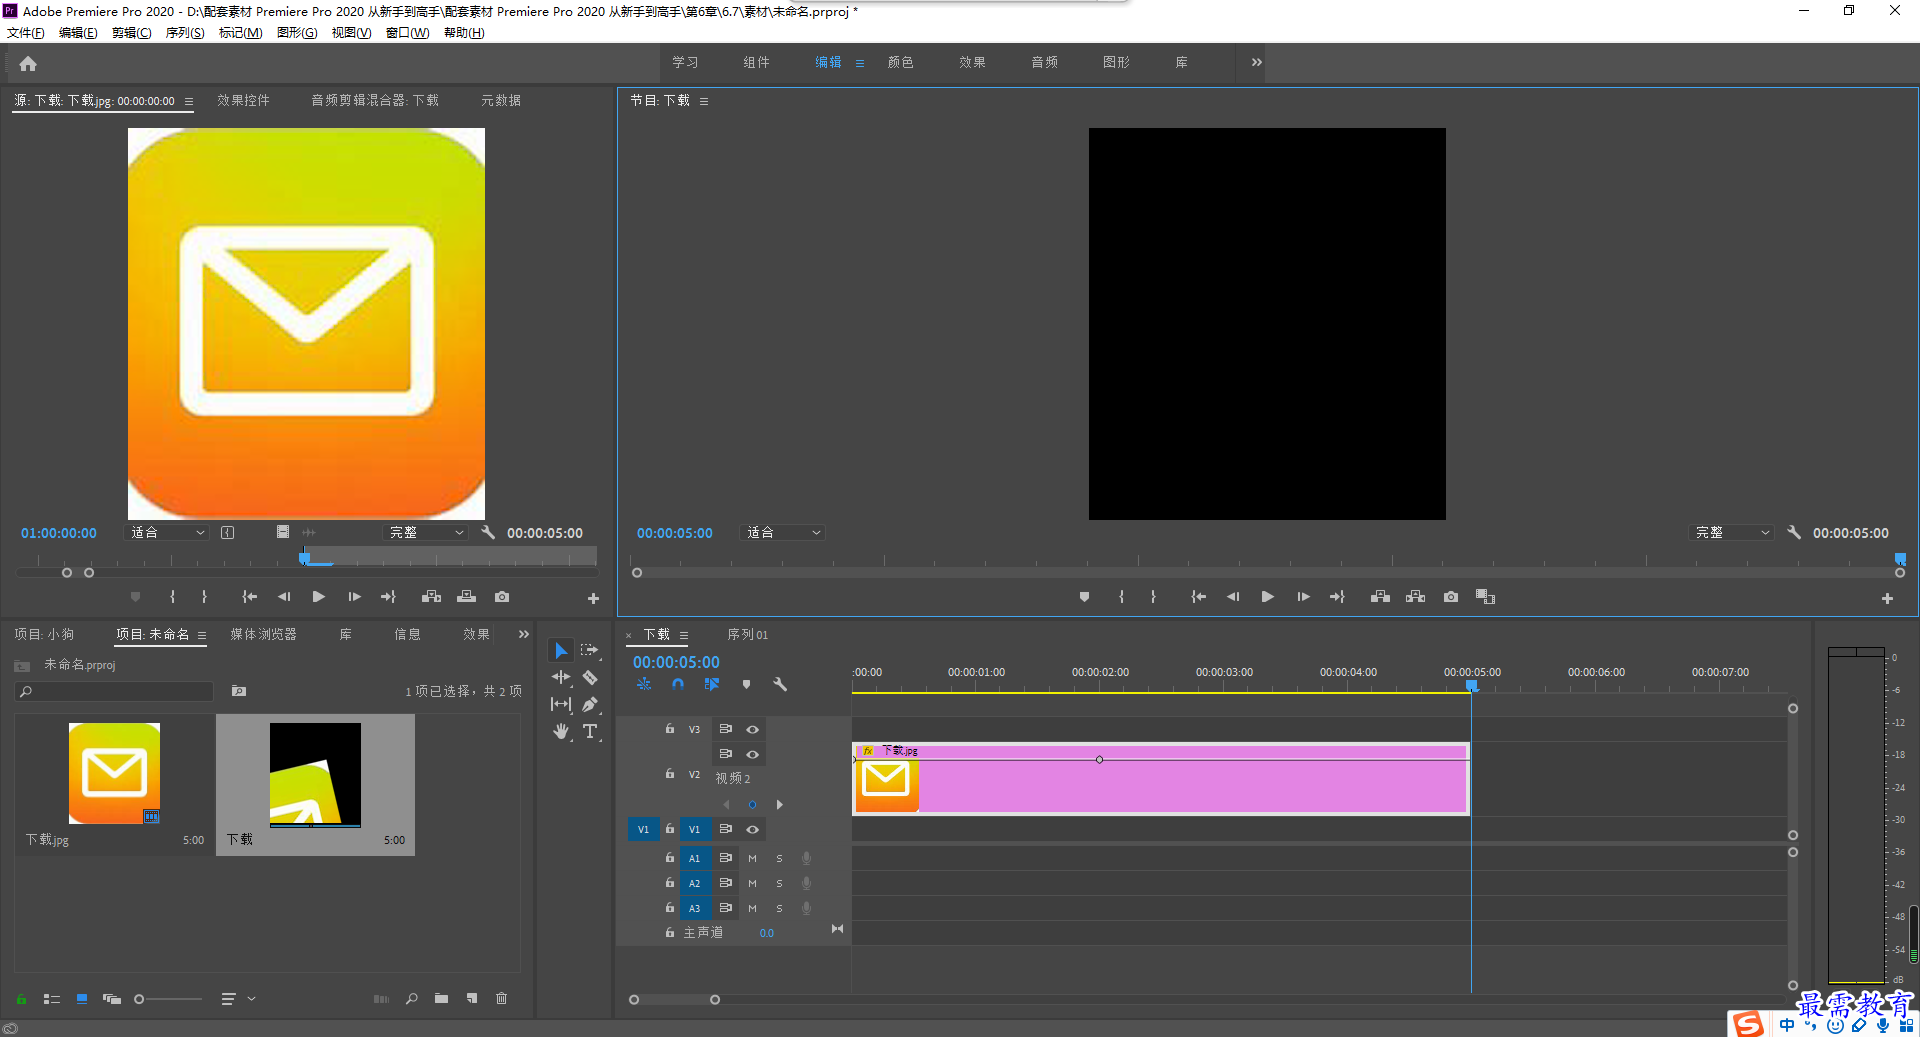Click New Bin folder icon in project panel
The image size is (1920, 1037).
[x=441, y=999]
